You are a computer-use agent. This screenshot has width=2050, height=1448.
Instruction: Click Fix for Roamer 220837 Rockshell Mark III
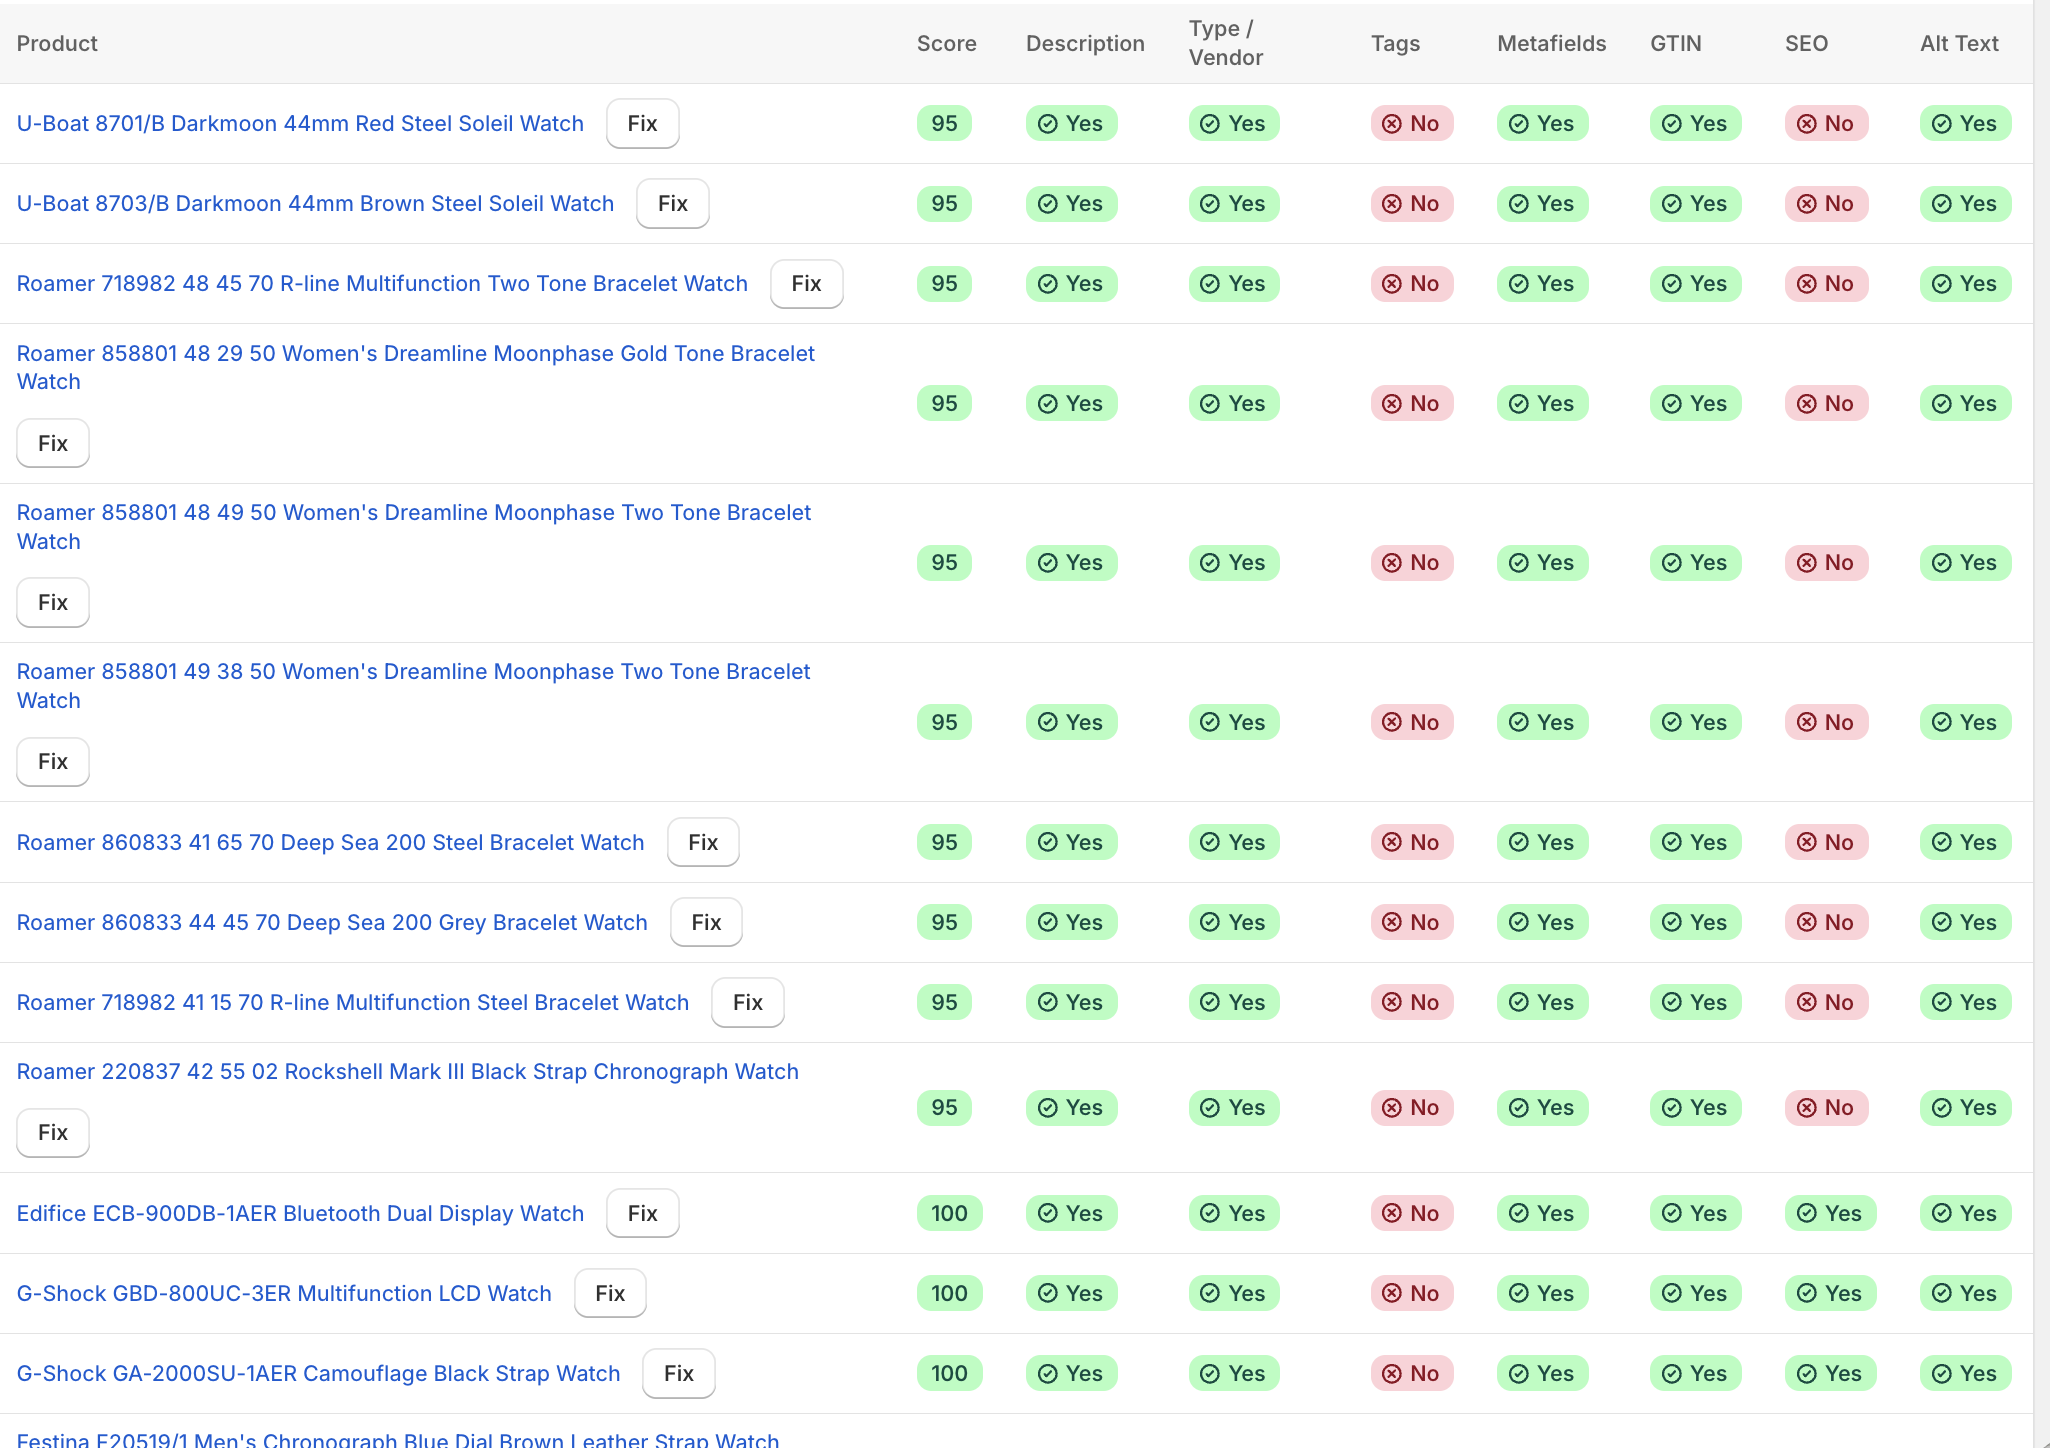53,1132
